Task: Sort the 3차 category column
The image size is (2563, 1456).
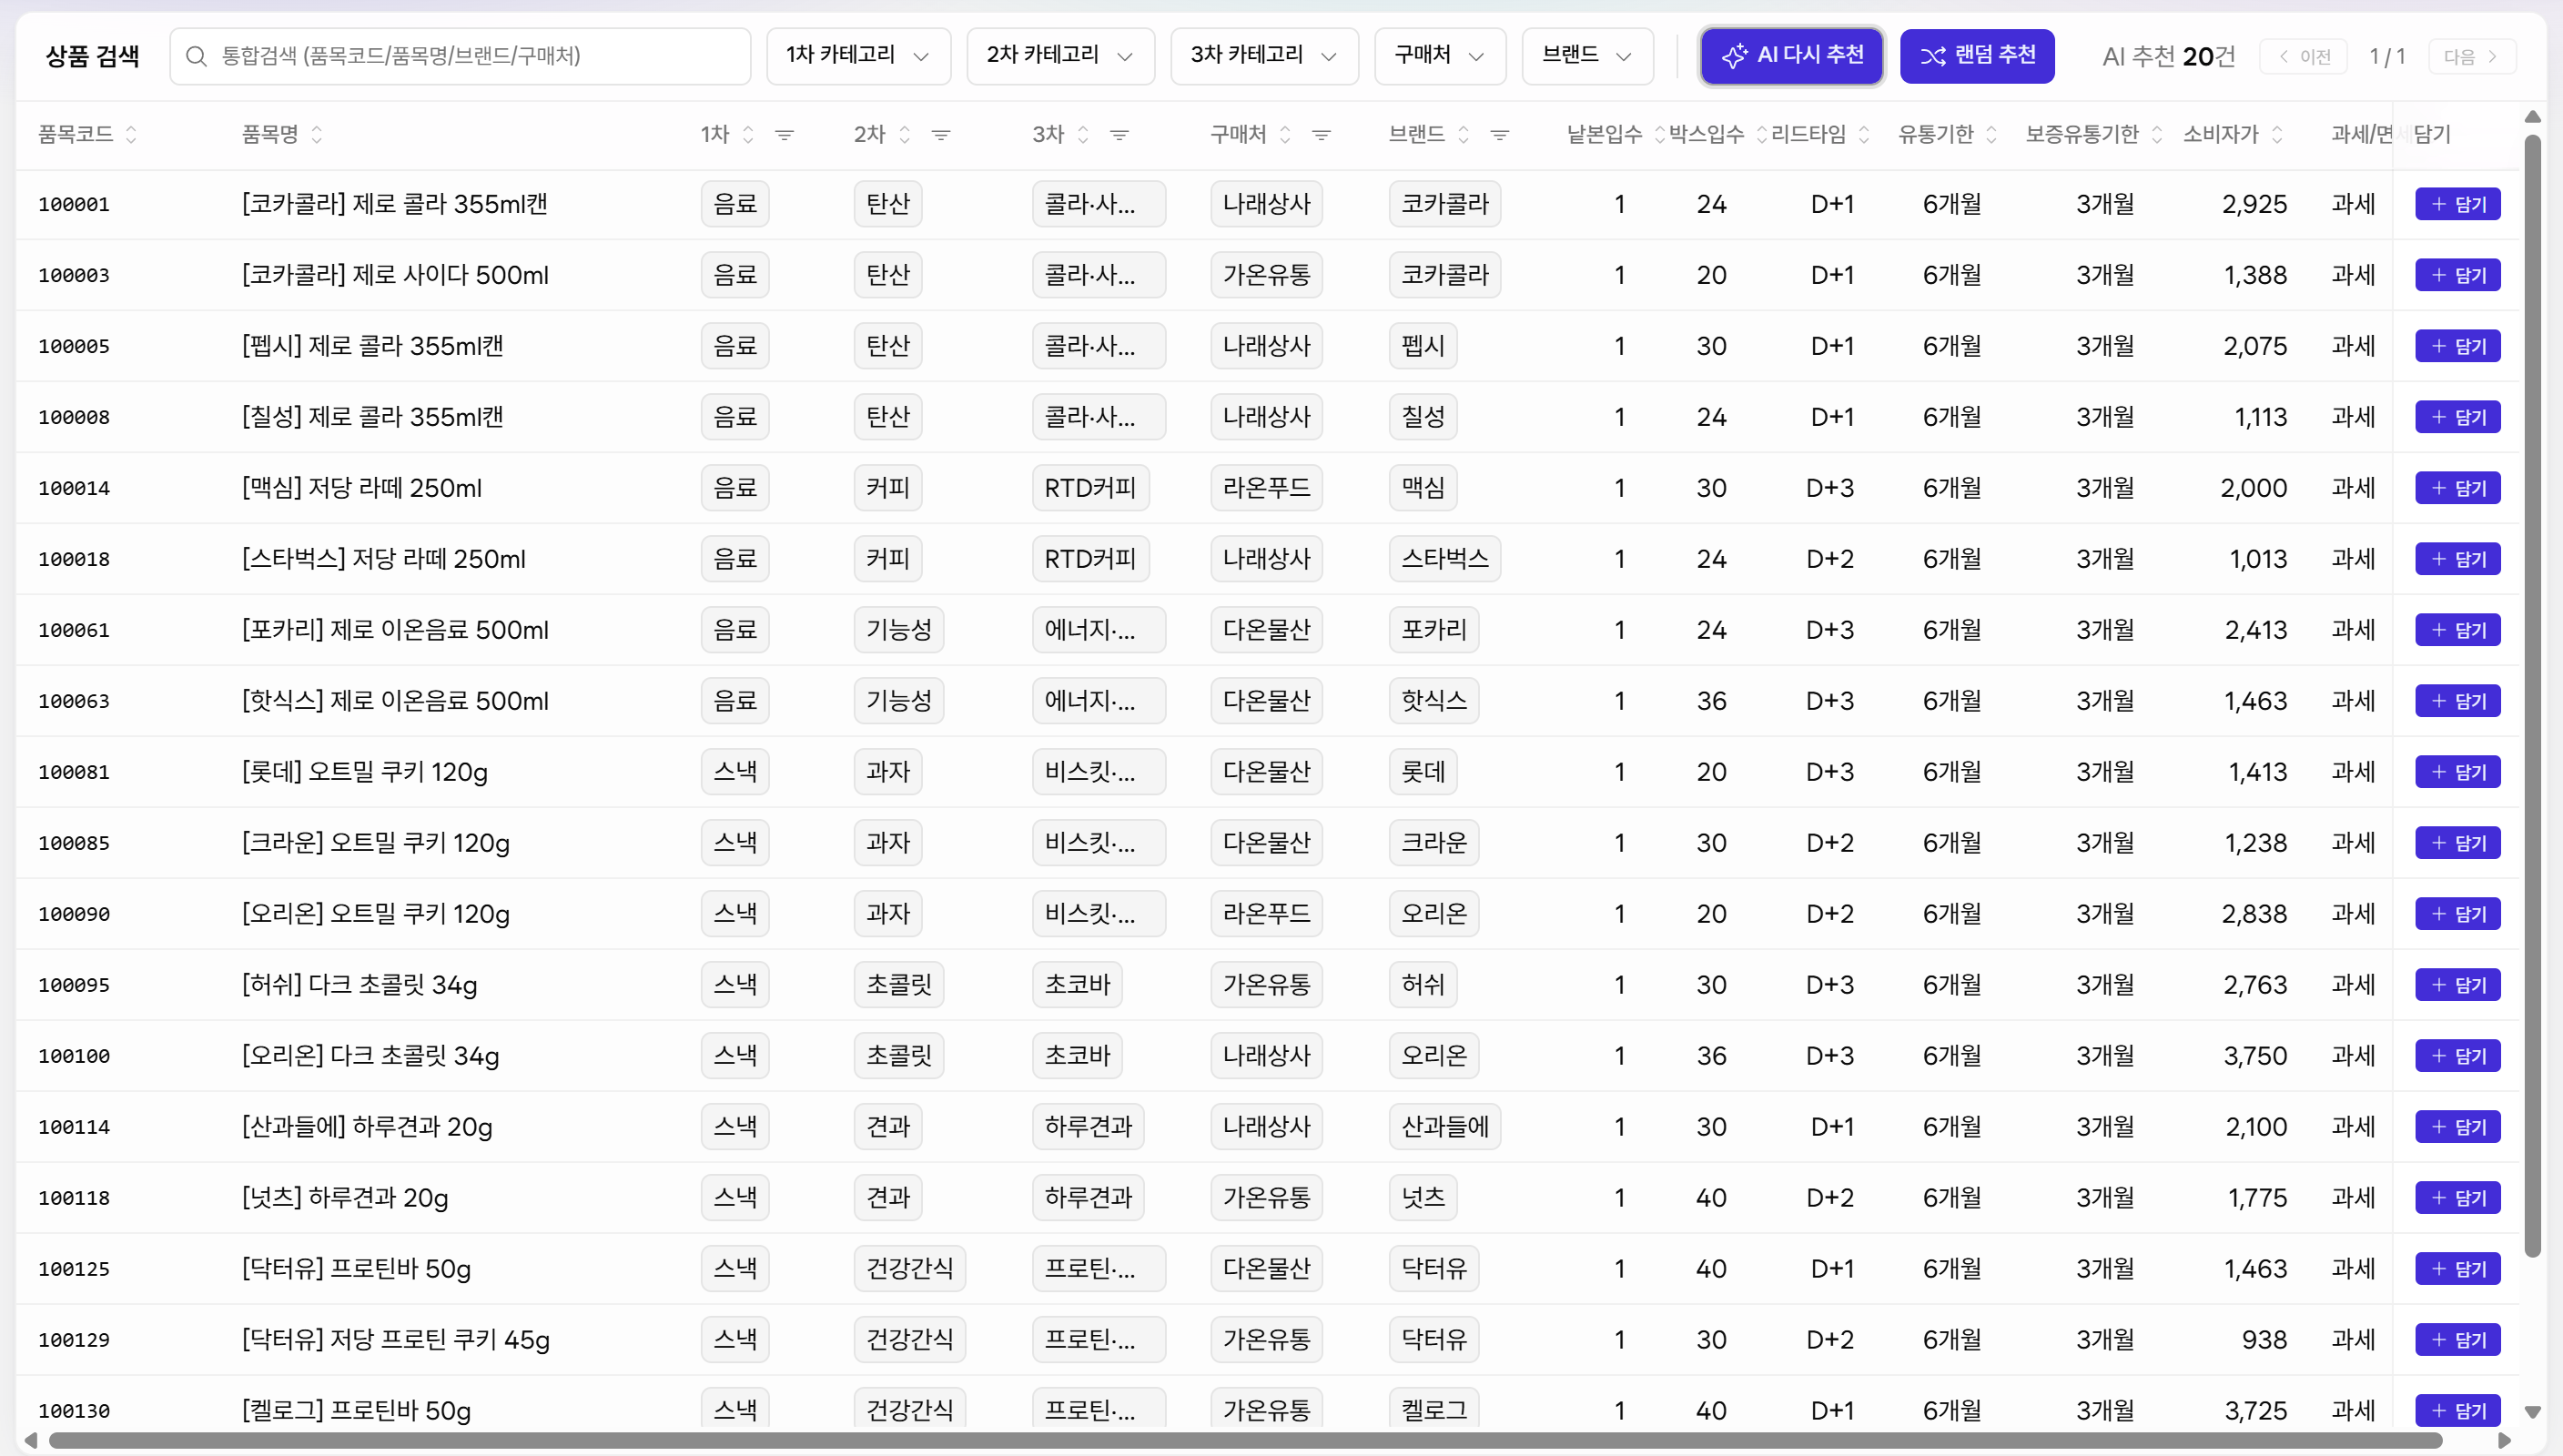Action: (x=1083, y=134)
